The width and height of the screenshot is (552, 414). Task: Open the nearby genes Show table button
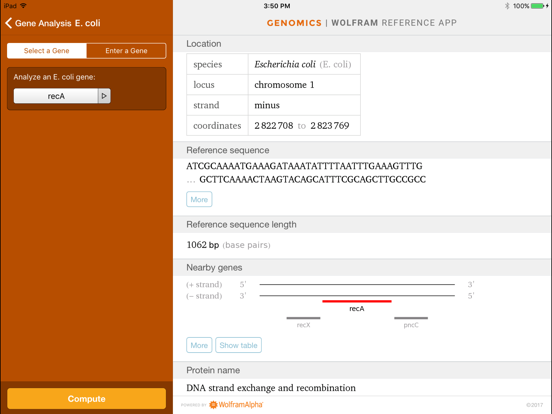pyautogui.click(x=238, y=345)
